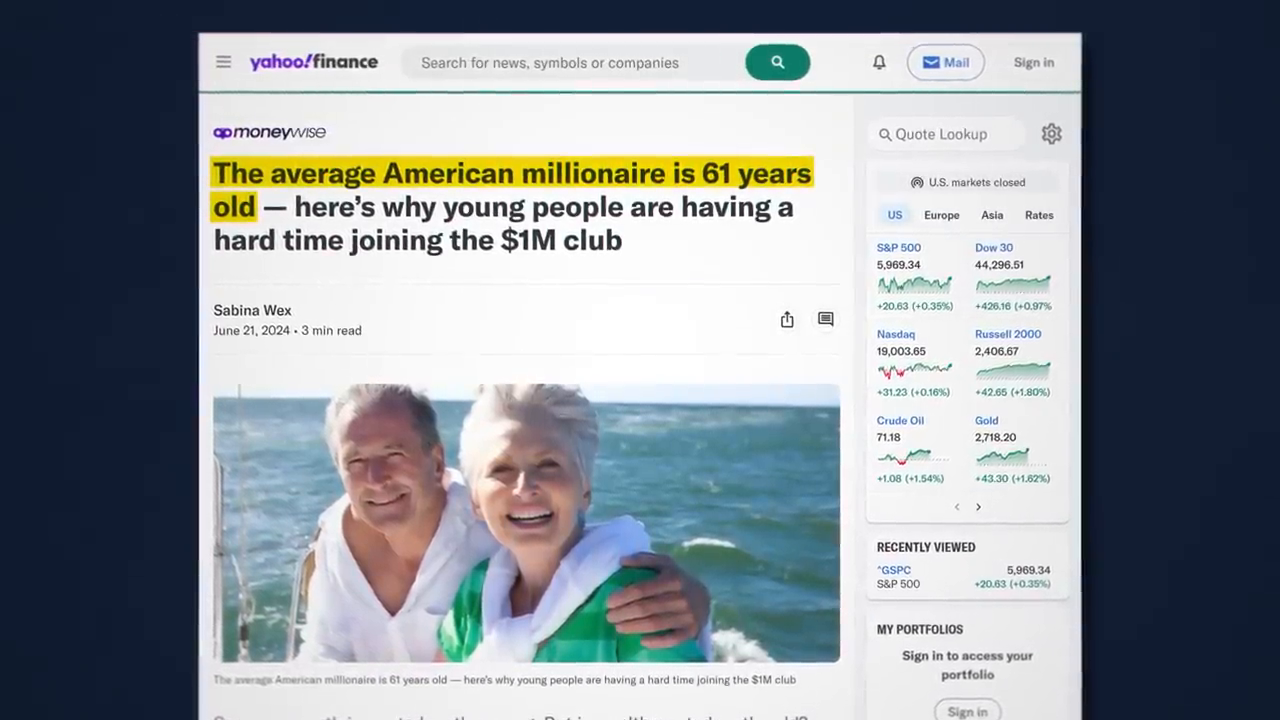The width and height of the screenshot is (1280, 720).
Task: Focus the news and symbols search field
Action: pyautogui.click(x=573, y=62)
